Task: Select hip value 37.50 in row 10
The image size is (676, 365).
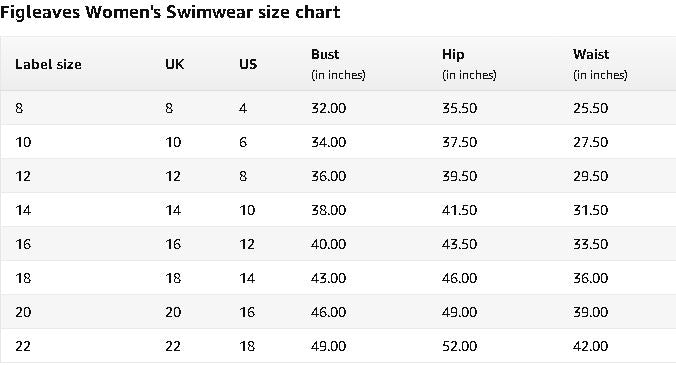Action: [x=460, y=142]
